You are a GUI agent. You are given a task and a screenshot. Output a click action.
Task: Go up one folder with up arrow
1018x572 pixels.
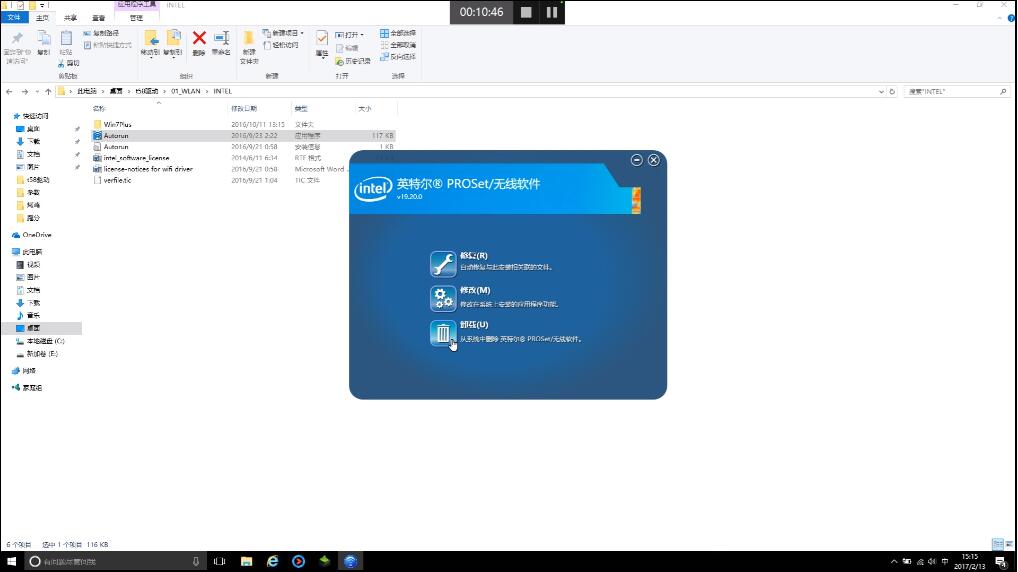click(x=48, y=92)
